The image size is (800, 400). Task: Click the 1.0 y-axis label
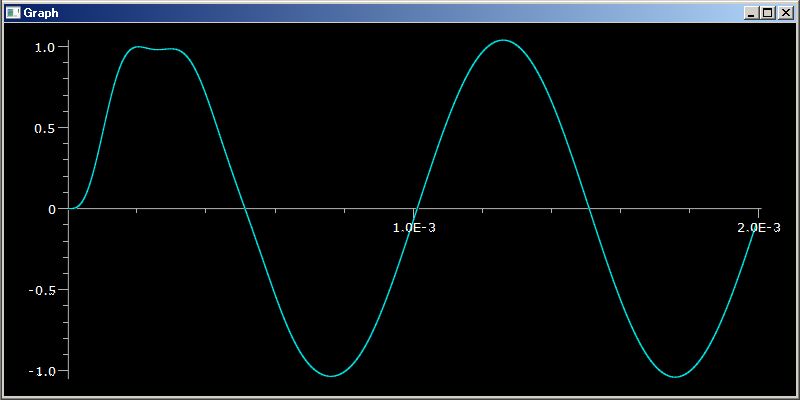coord(44,47)
